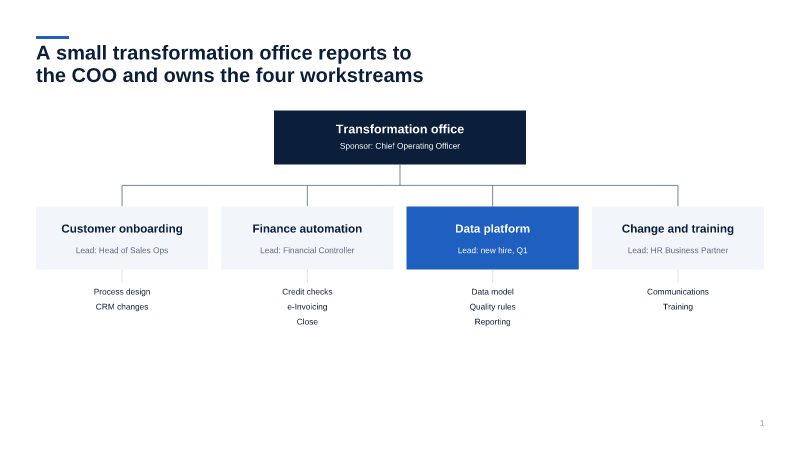Click the 'e-Invoicing' item
The width and height of the screenshot is (800, 450).
point(307,307)
